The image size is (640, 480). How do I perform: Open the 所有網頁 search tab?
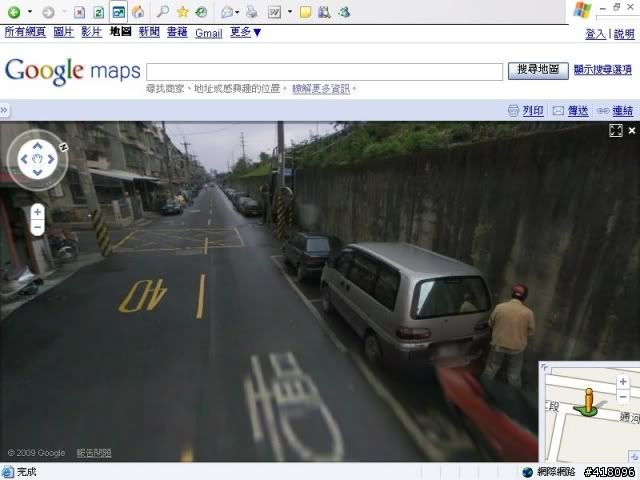[25, 32]
